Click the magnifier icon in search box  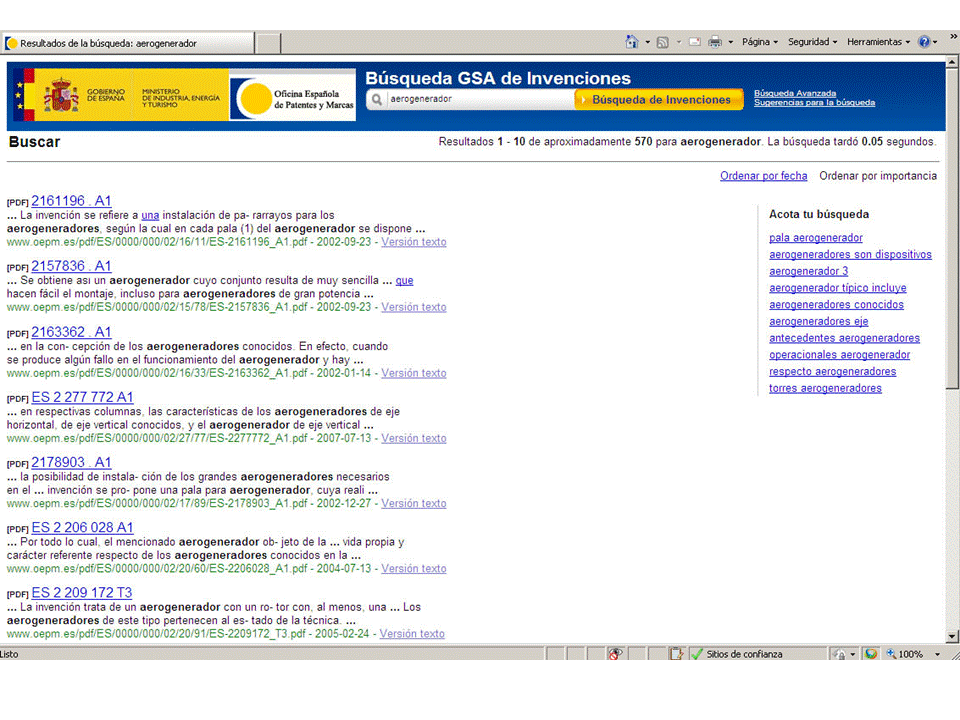coord(377,100)
